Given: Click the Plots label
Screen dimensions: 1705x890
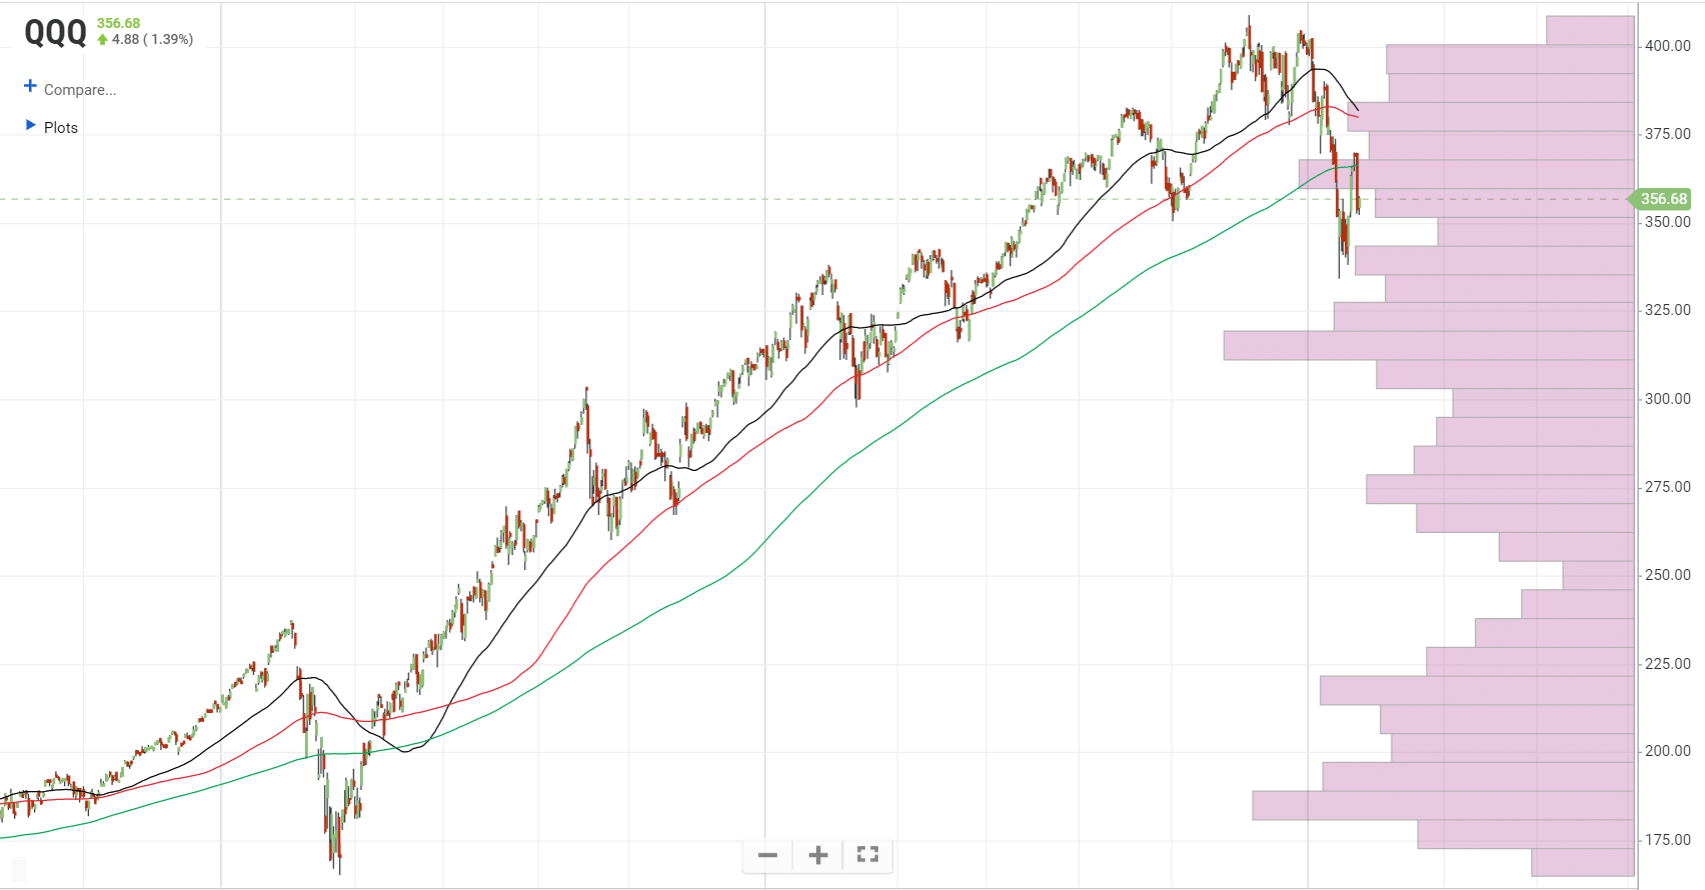Looking at the screenshot, I should tap(61, 128).
